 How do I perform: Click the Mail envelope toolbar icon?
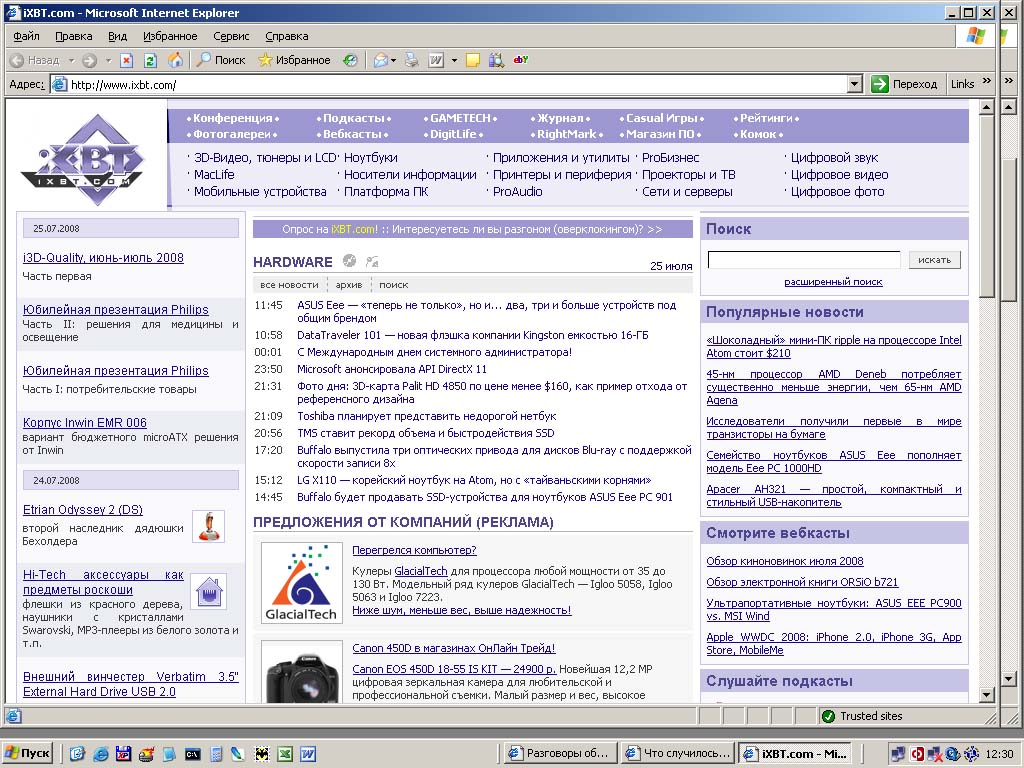[x=380, y=60]
